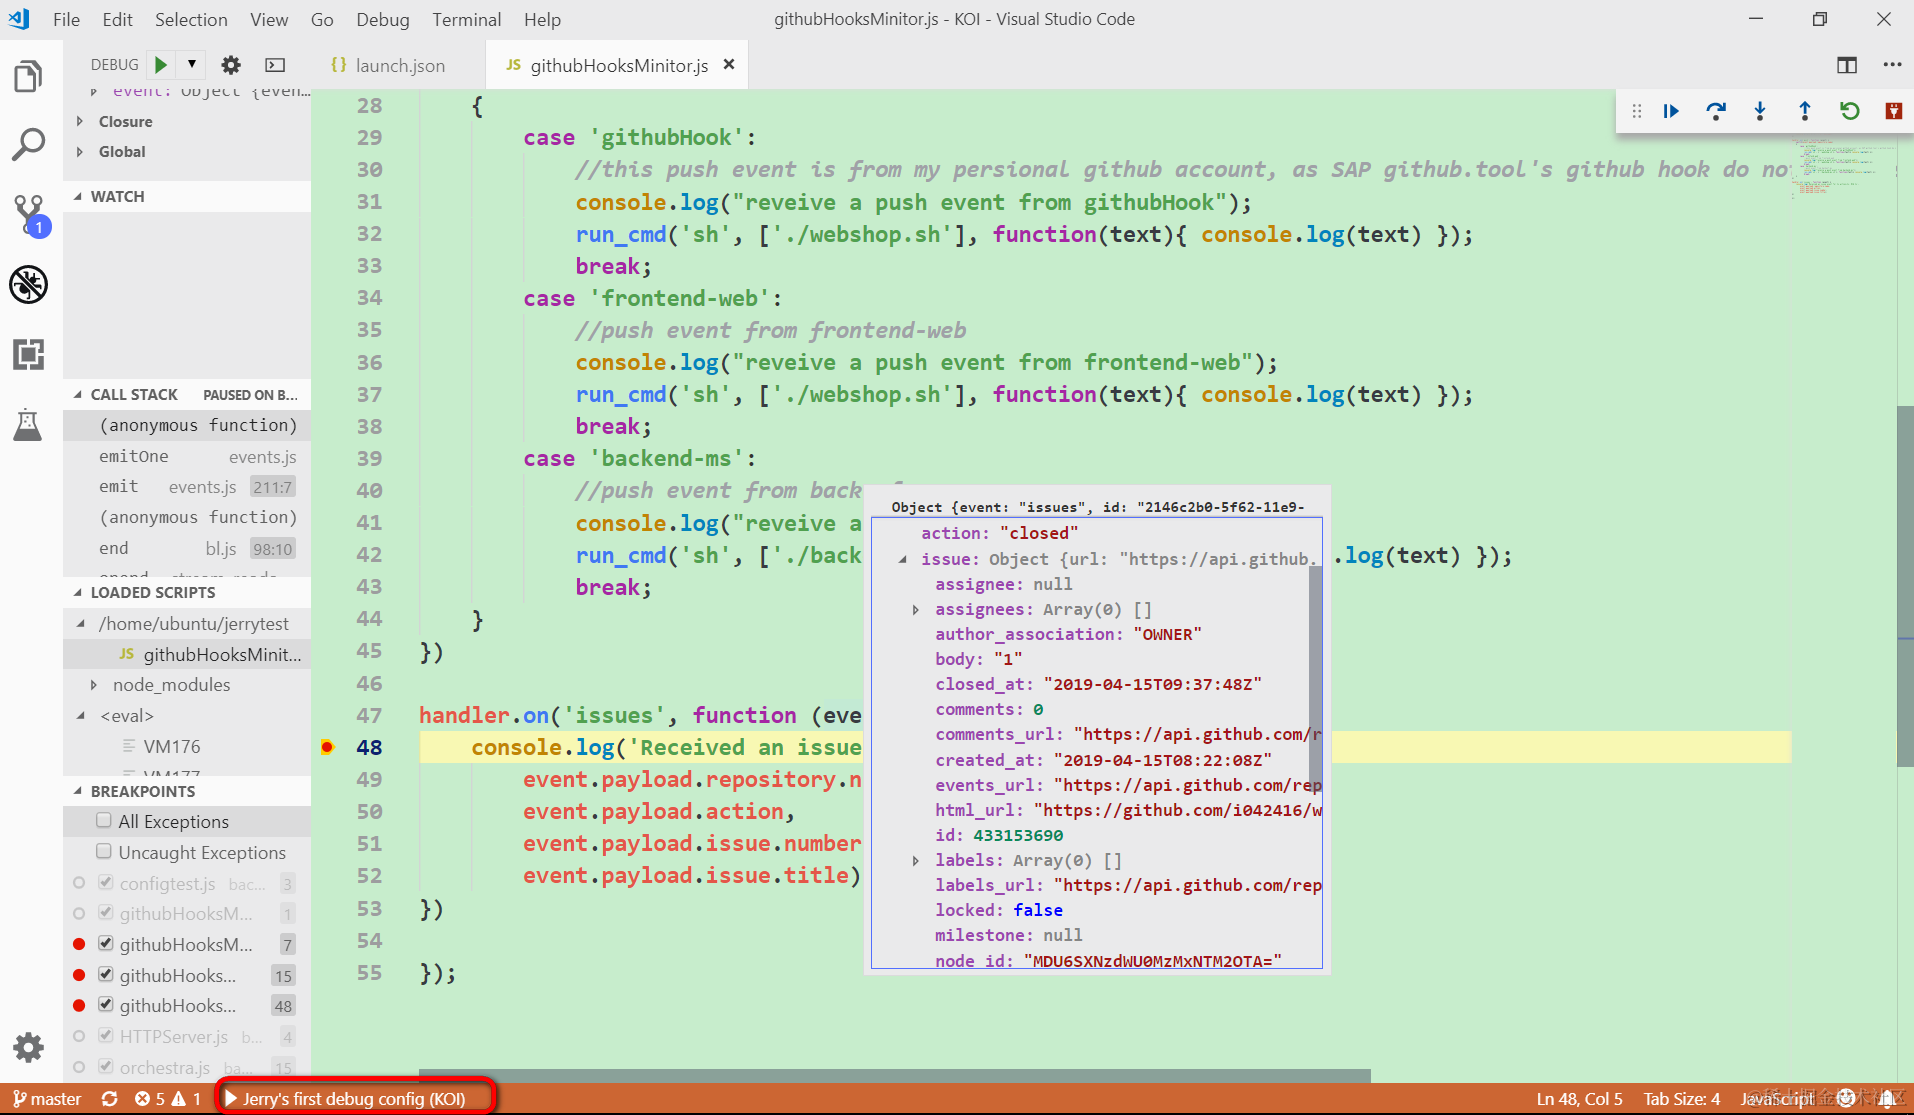The image size is (1914, 1115).
Task: Continue execution in the debug toolbar
Action: coord(1671,111)
